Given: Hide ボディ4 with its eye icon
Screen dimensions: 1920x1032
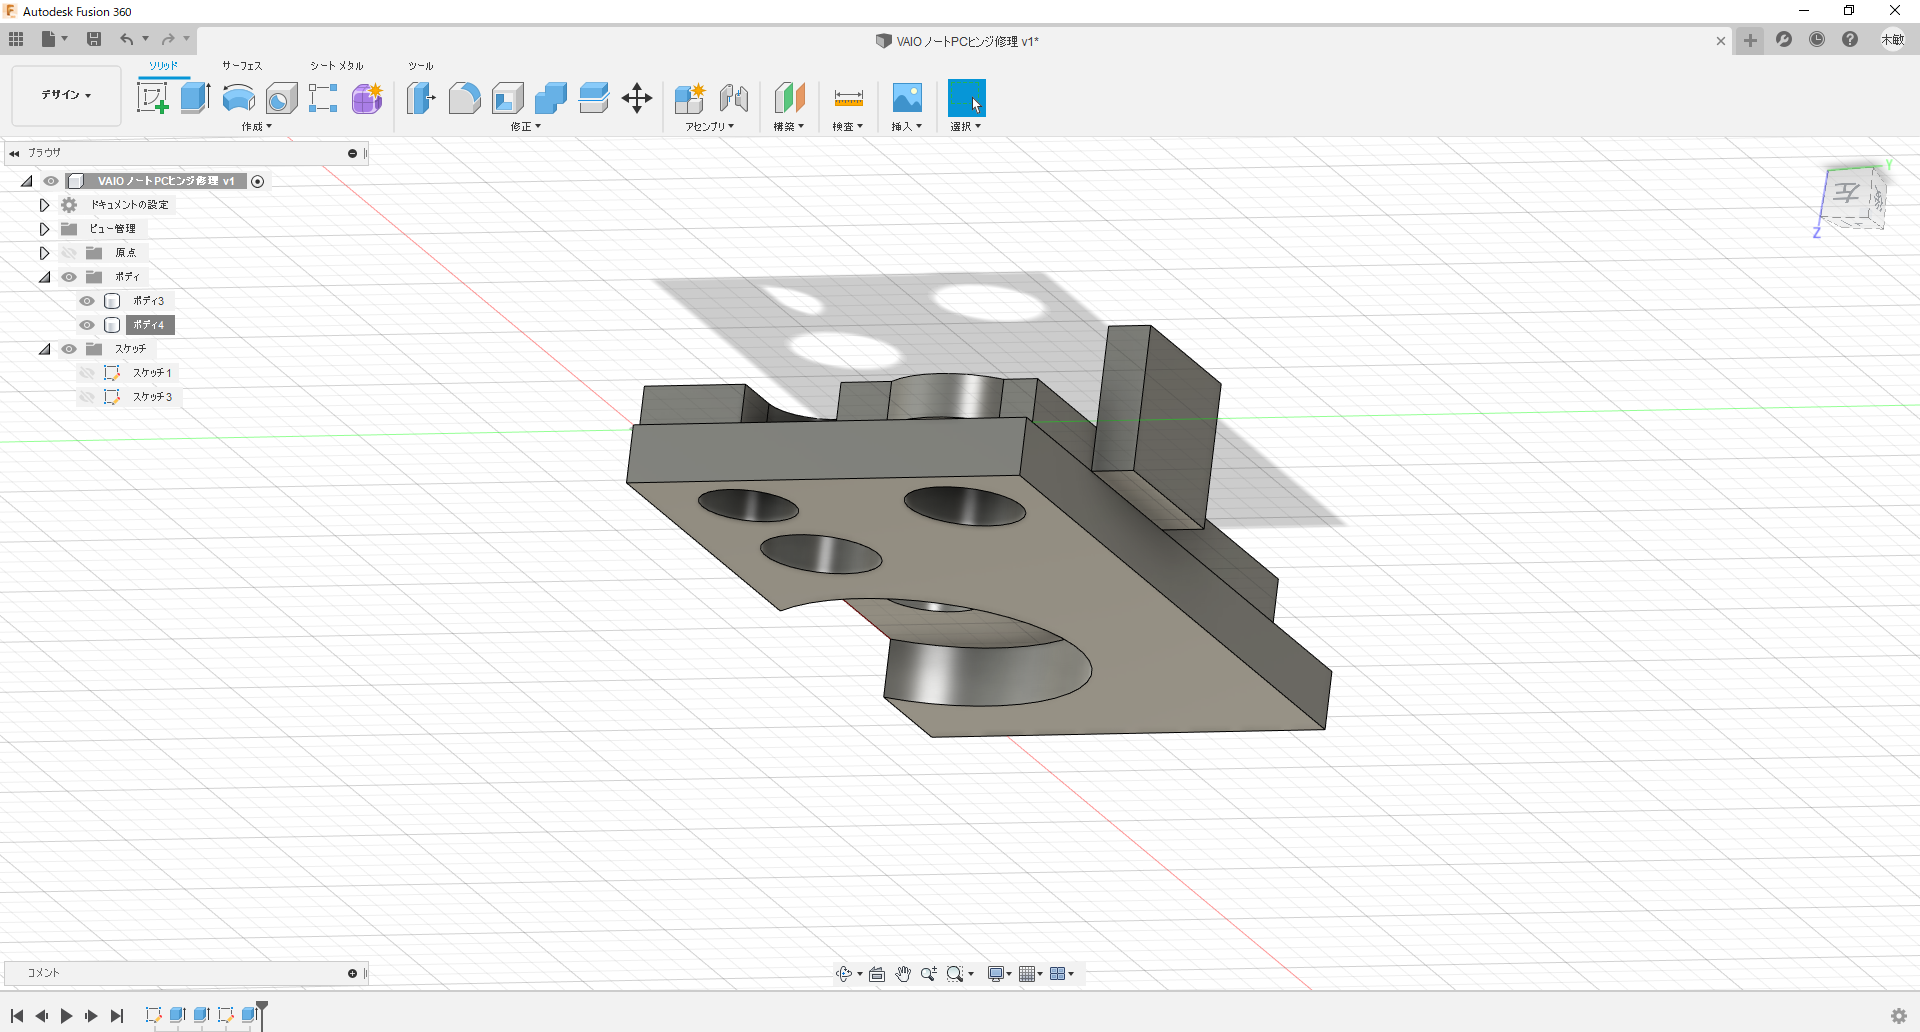Looking at the screenshot, I should [87, 325].
